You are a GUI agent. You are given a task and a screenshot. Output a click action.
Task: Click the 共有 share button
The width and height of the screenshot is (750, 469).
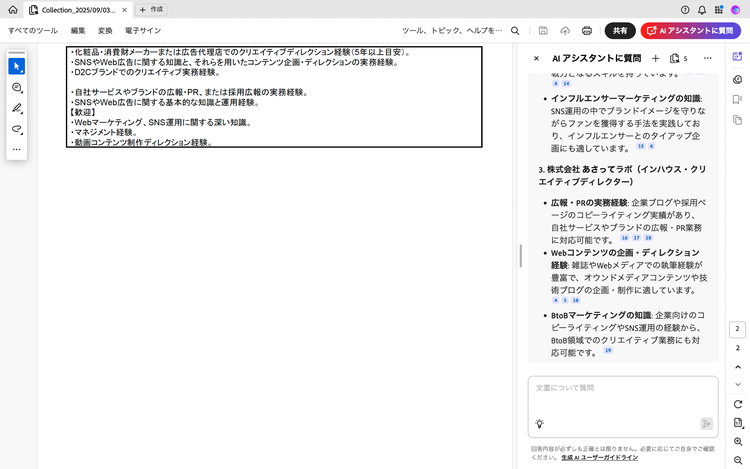(620, 31)
